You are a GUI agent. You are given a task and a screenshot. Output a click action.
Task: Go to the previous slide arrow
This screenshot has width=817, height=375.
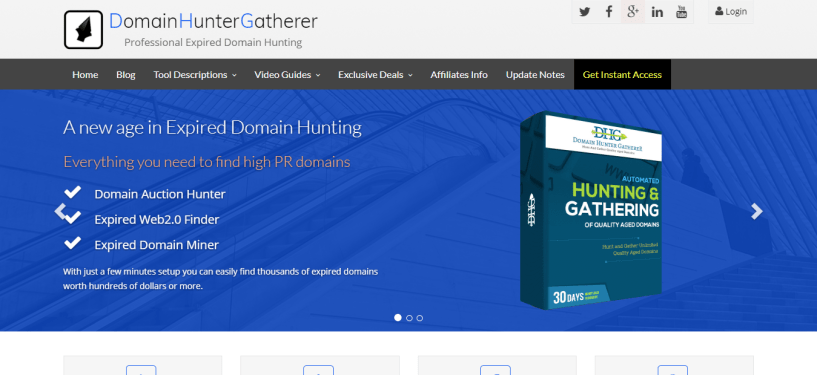pos(60,211)
